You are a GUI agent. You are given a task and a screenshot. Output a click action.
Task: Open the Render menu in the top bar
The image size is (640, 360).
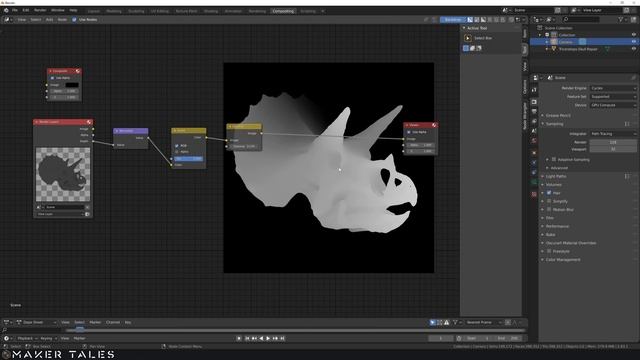point(40,10)
